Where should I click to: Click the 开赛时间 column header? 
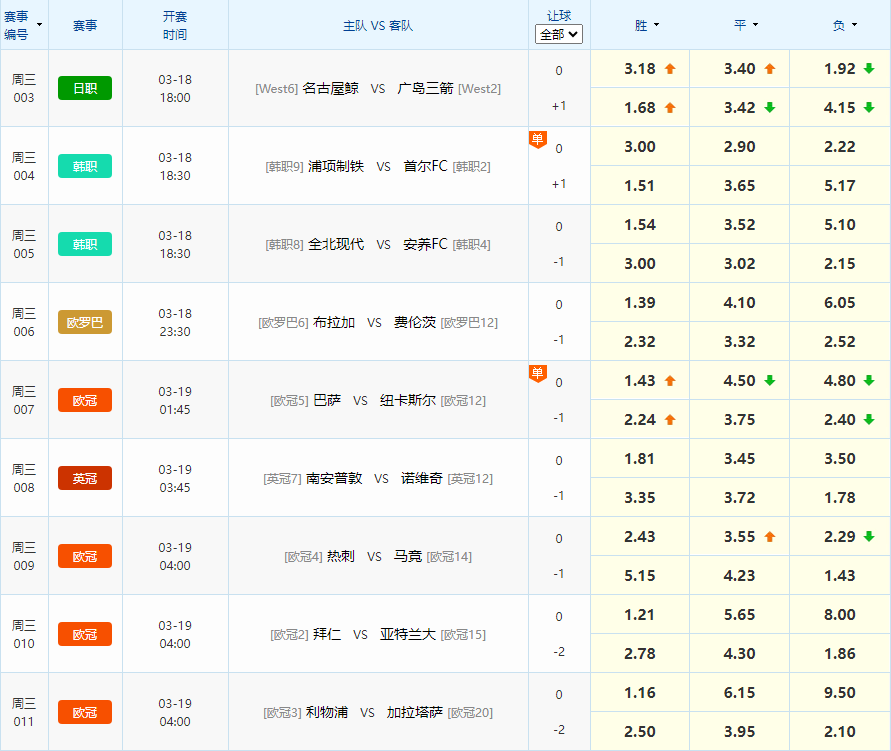(x=175, y=26)
